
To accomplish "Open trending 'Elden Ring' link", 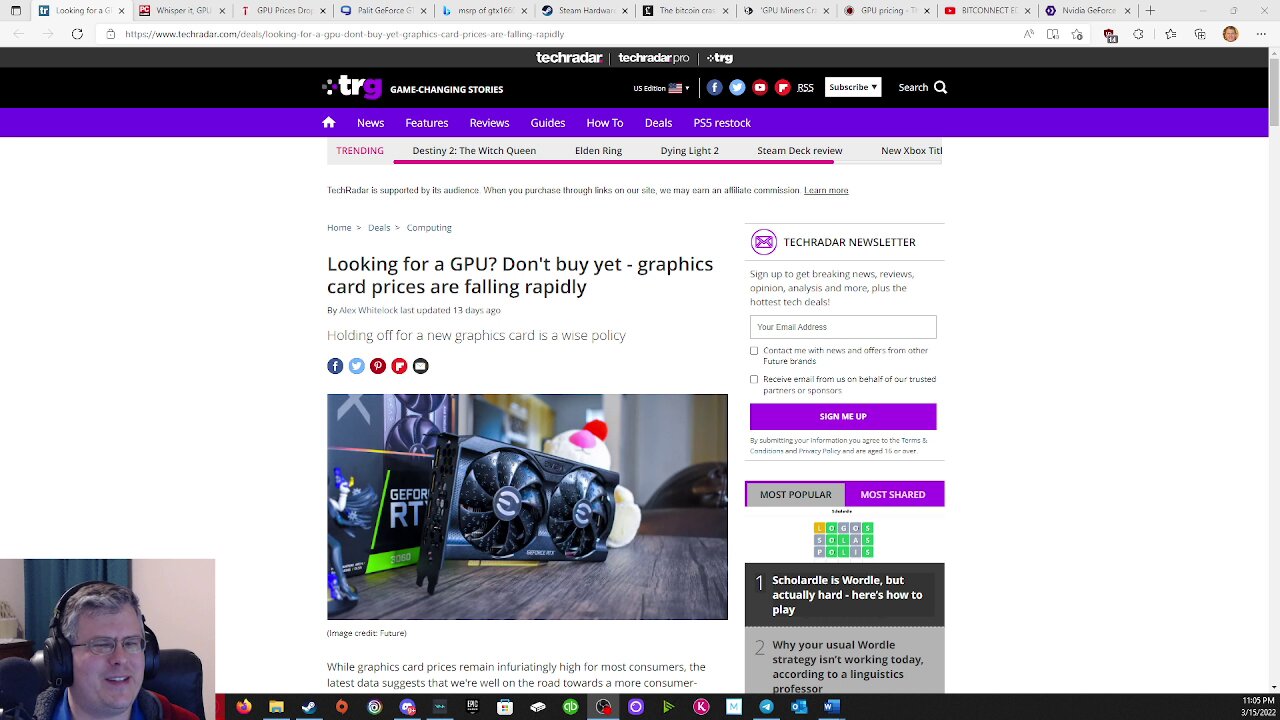I will pyautogui.click(x=598, y=150).
